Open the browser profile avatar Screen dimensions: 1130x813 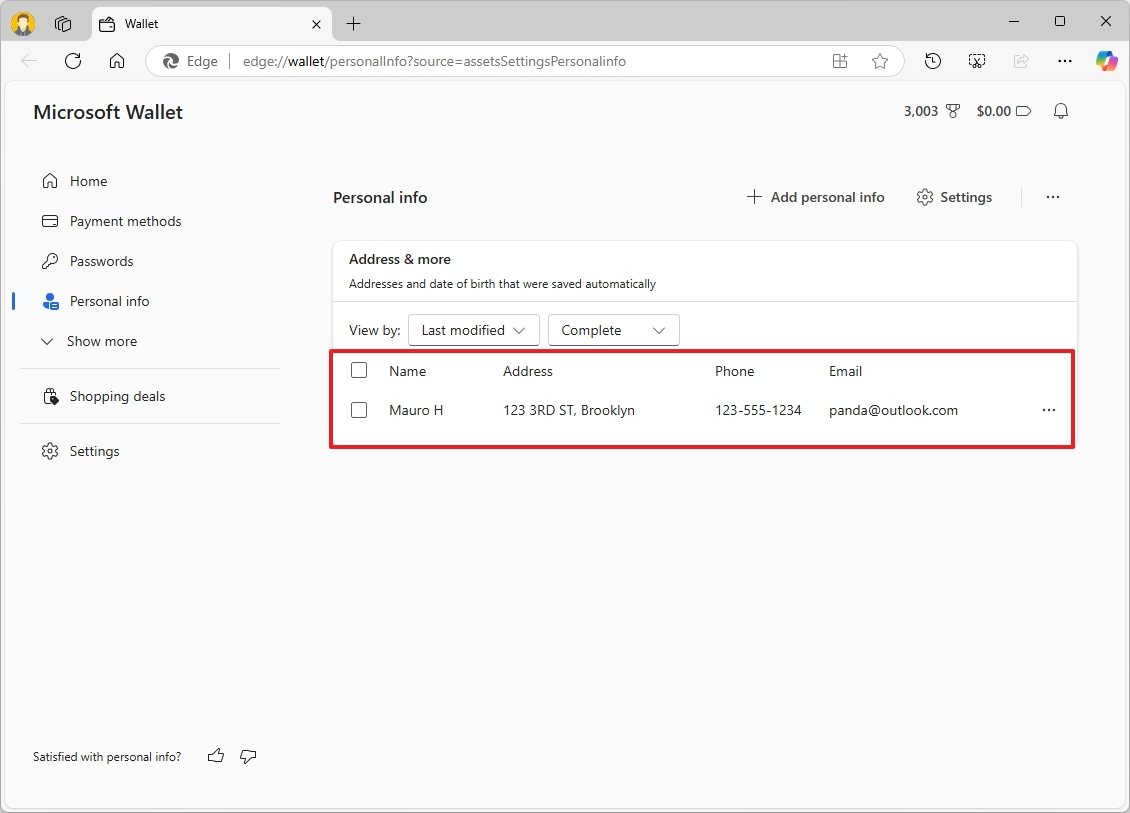coord(23,24)
